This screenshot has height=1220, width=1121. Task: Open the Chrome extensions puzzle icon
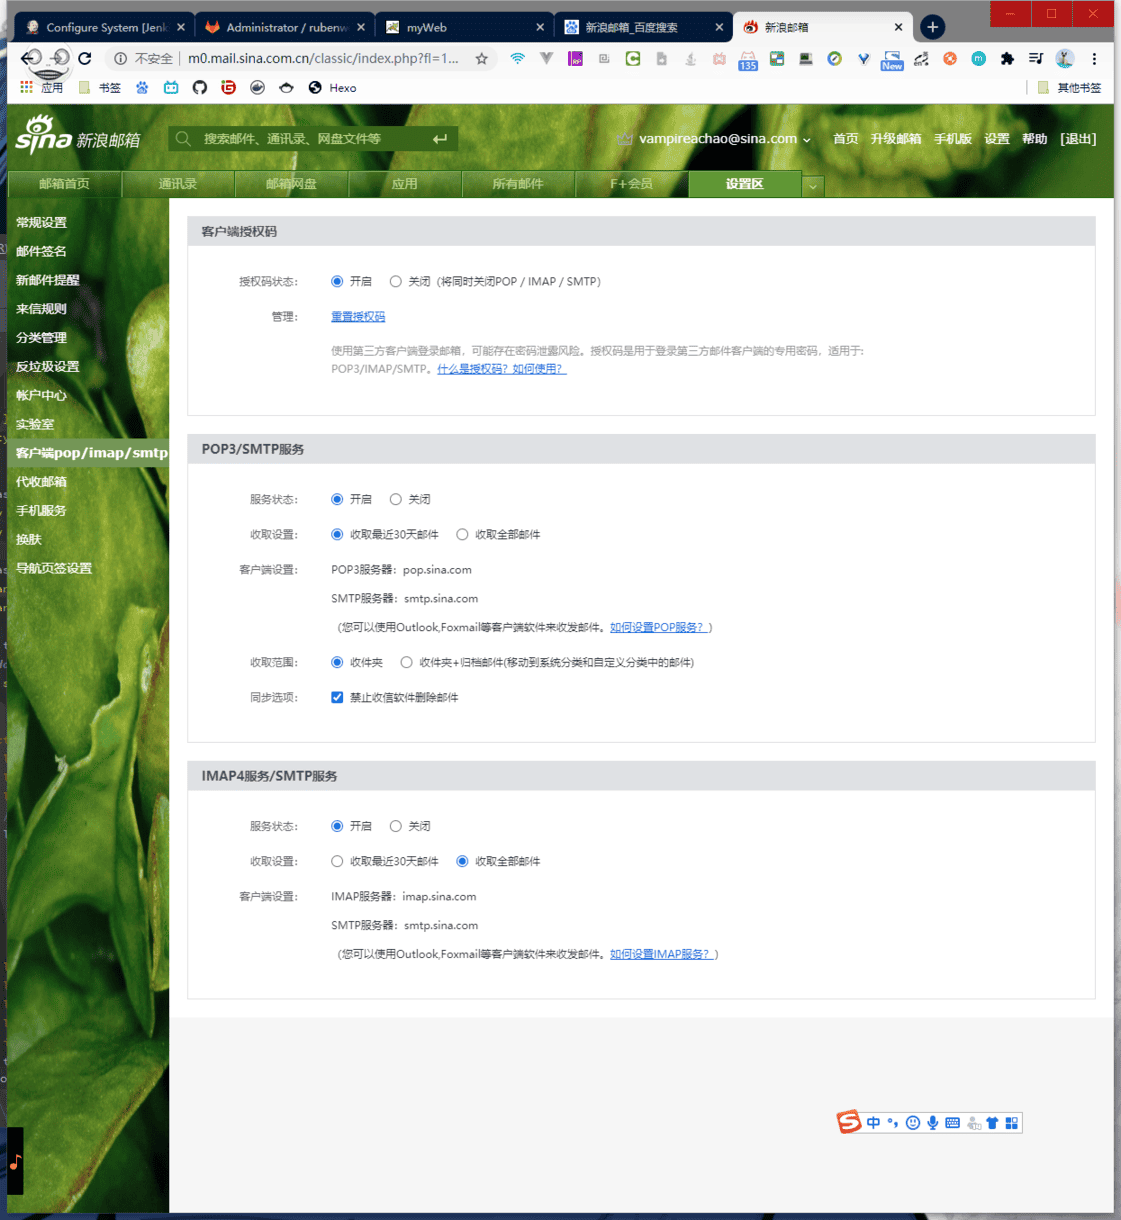coord(1007,59)
